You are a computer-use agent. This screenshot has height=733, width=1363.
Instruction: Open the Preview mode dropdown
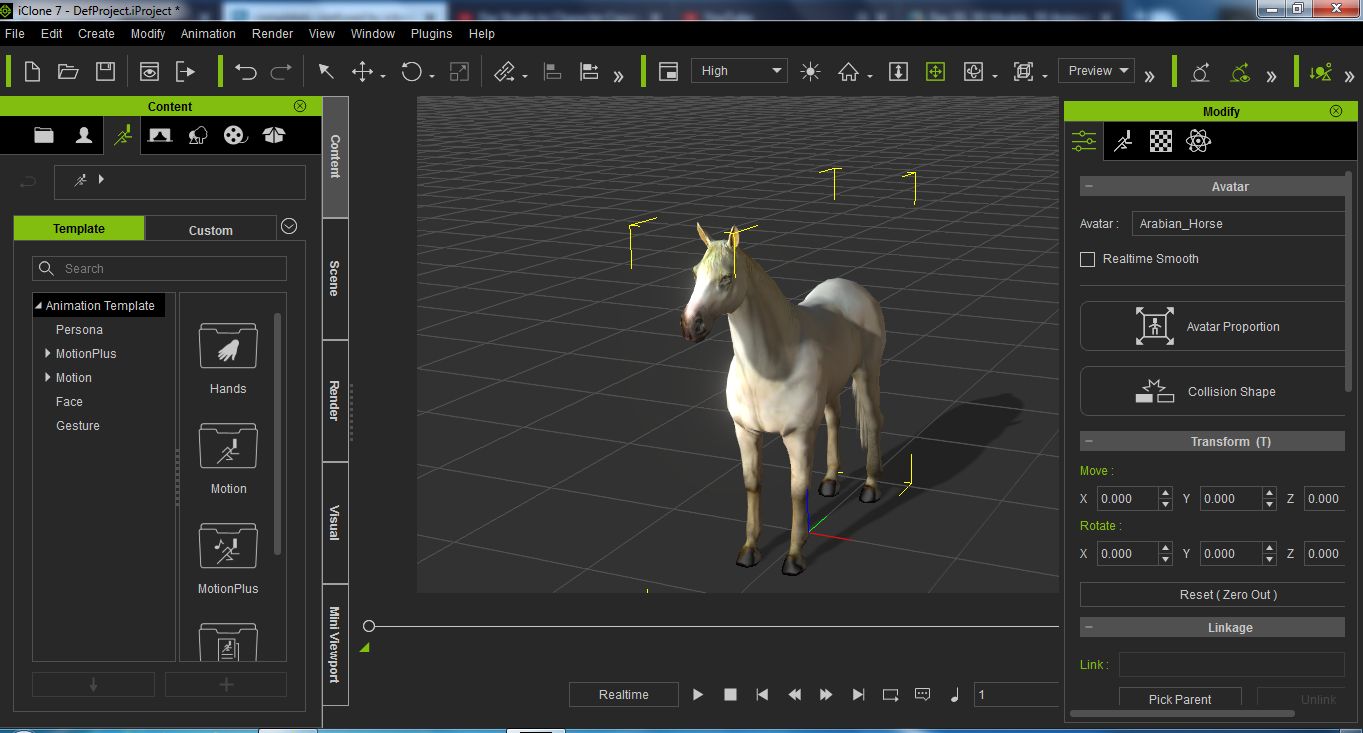point(1096,71)
